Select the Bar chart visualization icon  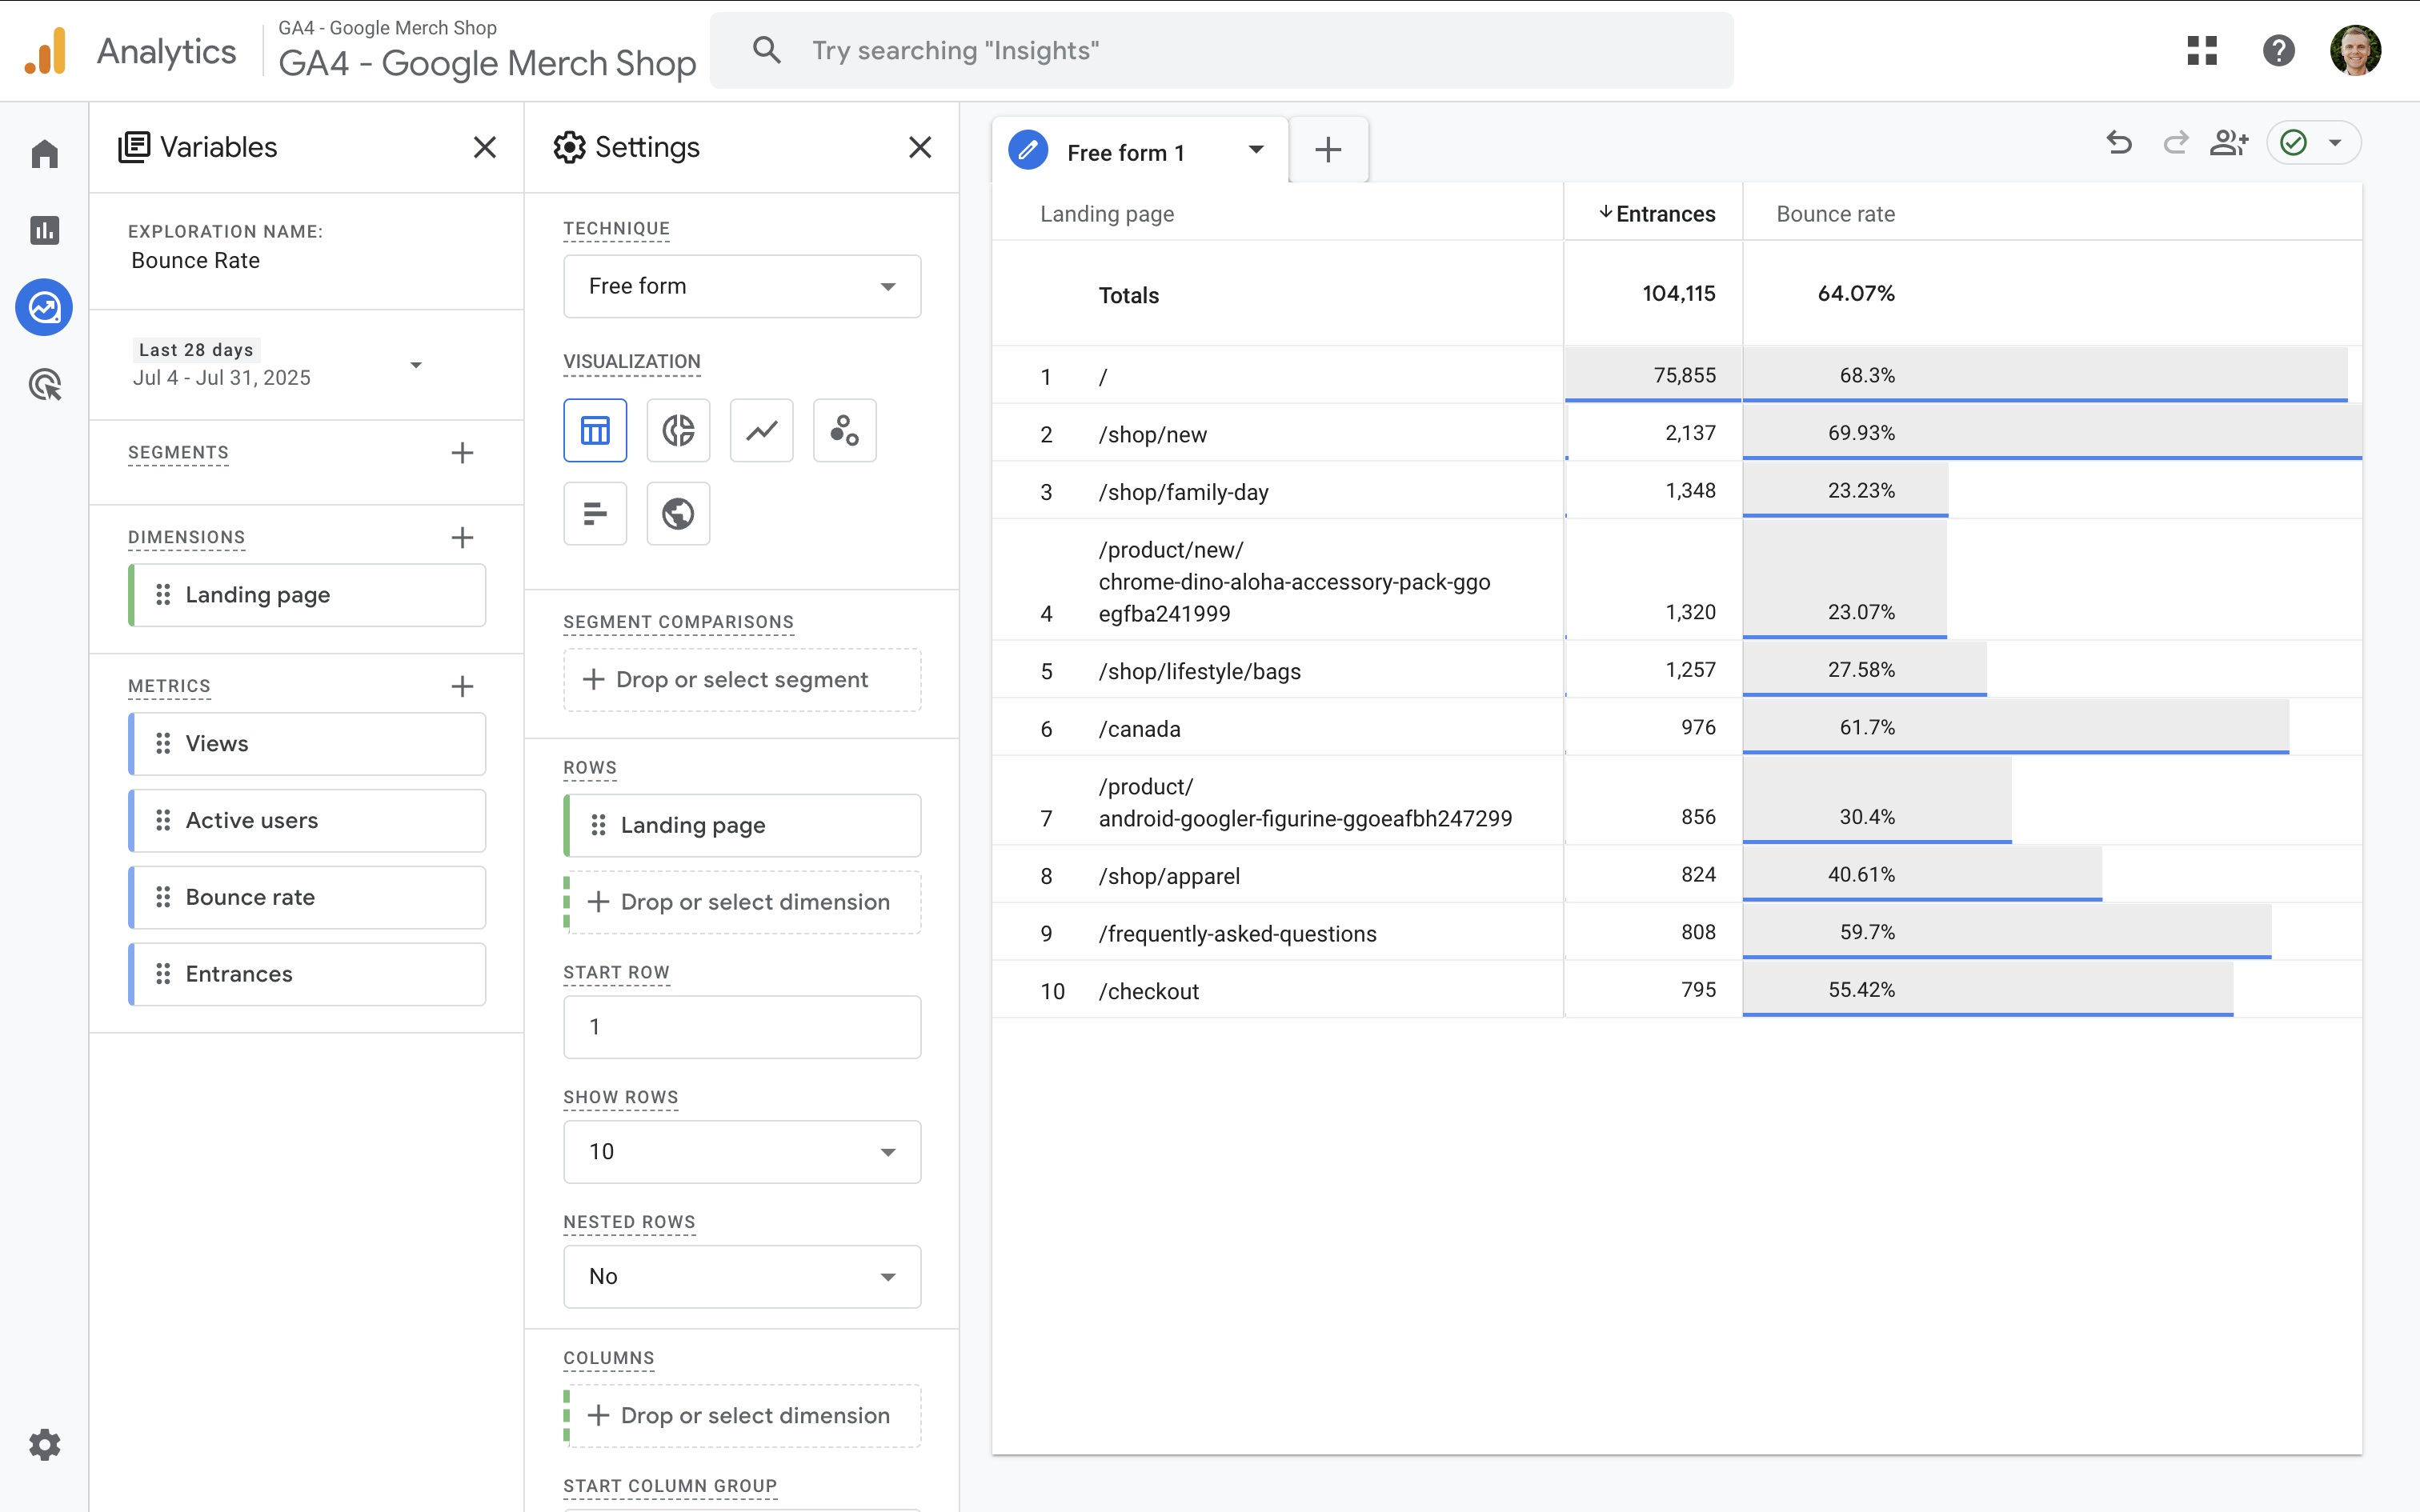click(595, 514)
